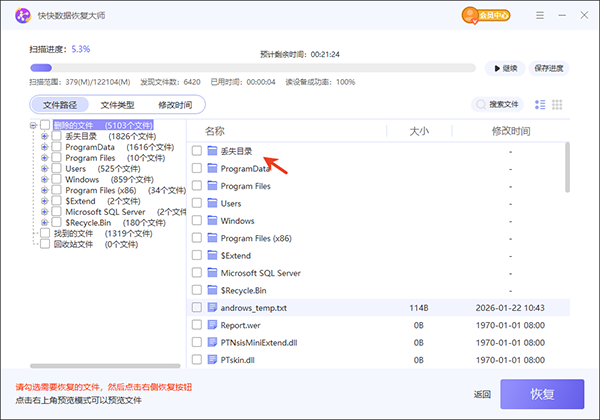Image resolution: width=600 pixels, height=420 pixels.
Task: Click folder icon of Users in file list
Action: point(212,203)
